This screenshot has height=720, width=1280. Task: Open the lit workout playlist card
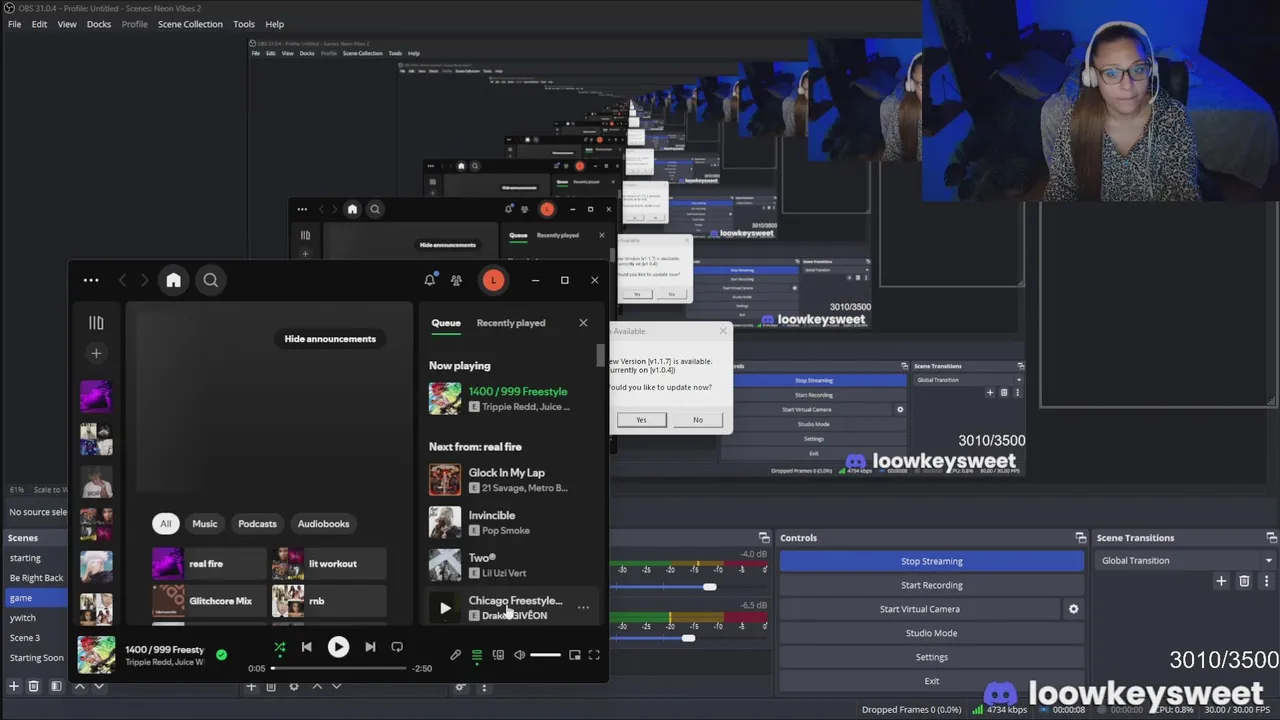tap(329, 564)
